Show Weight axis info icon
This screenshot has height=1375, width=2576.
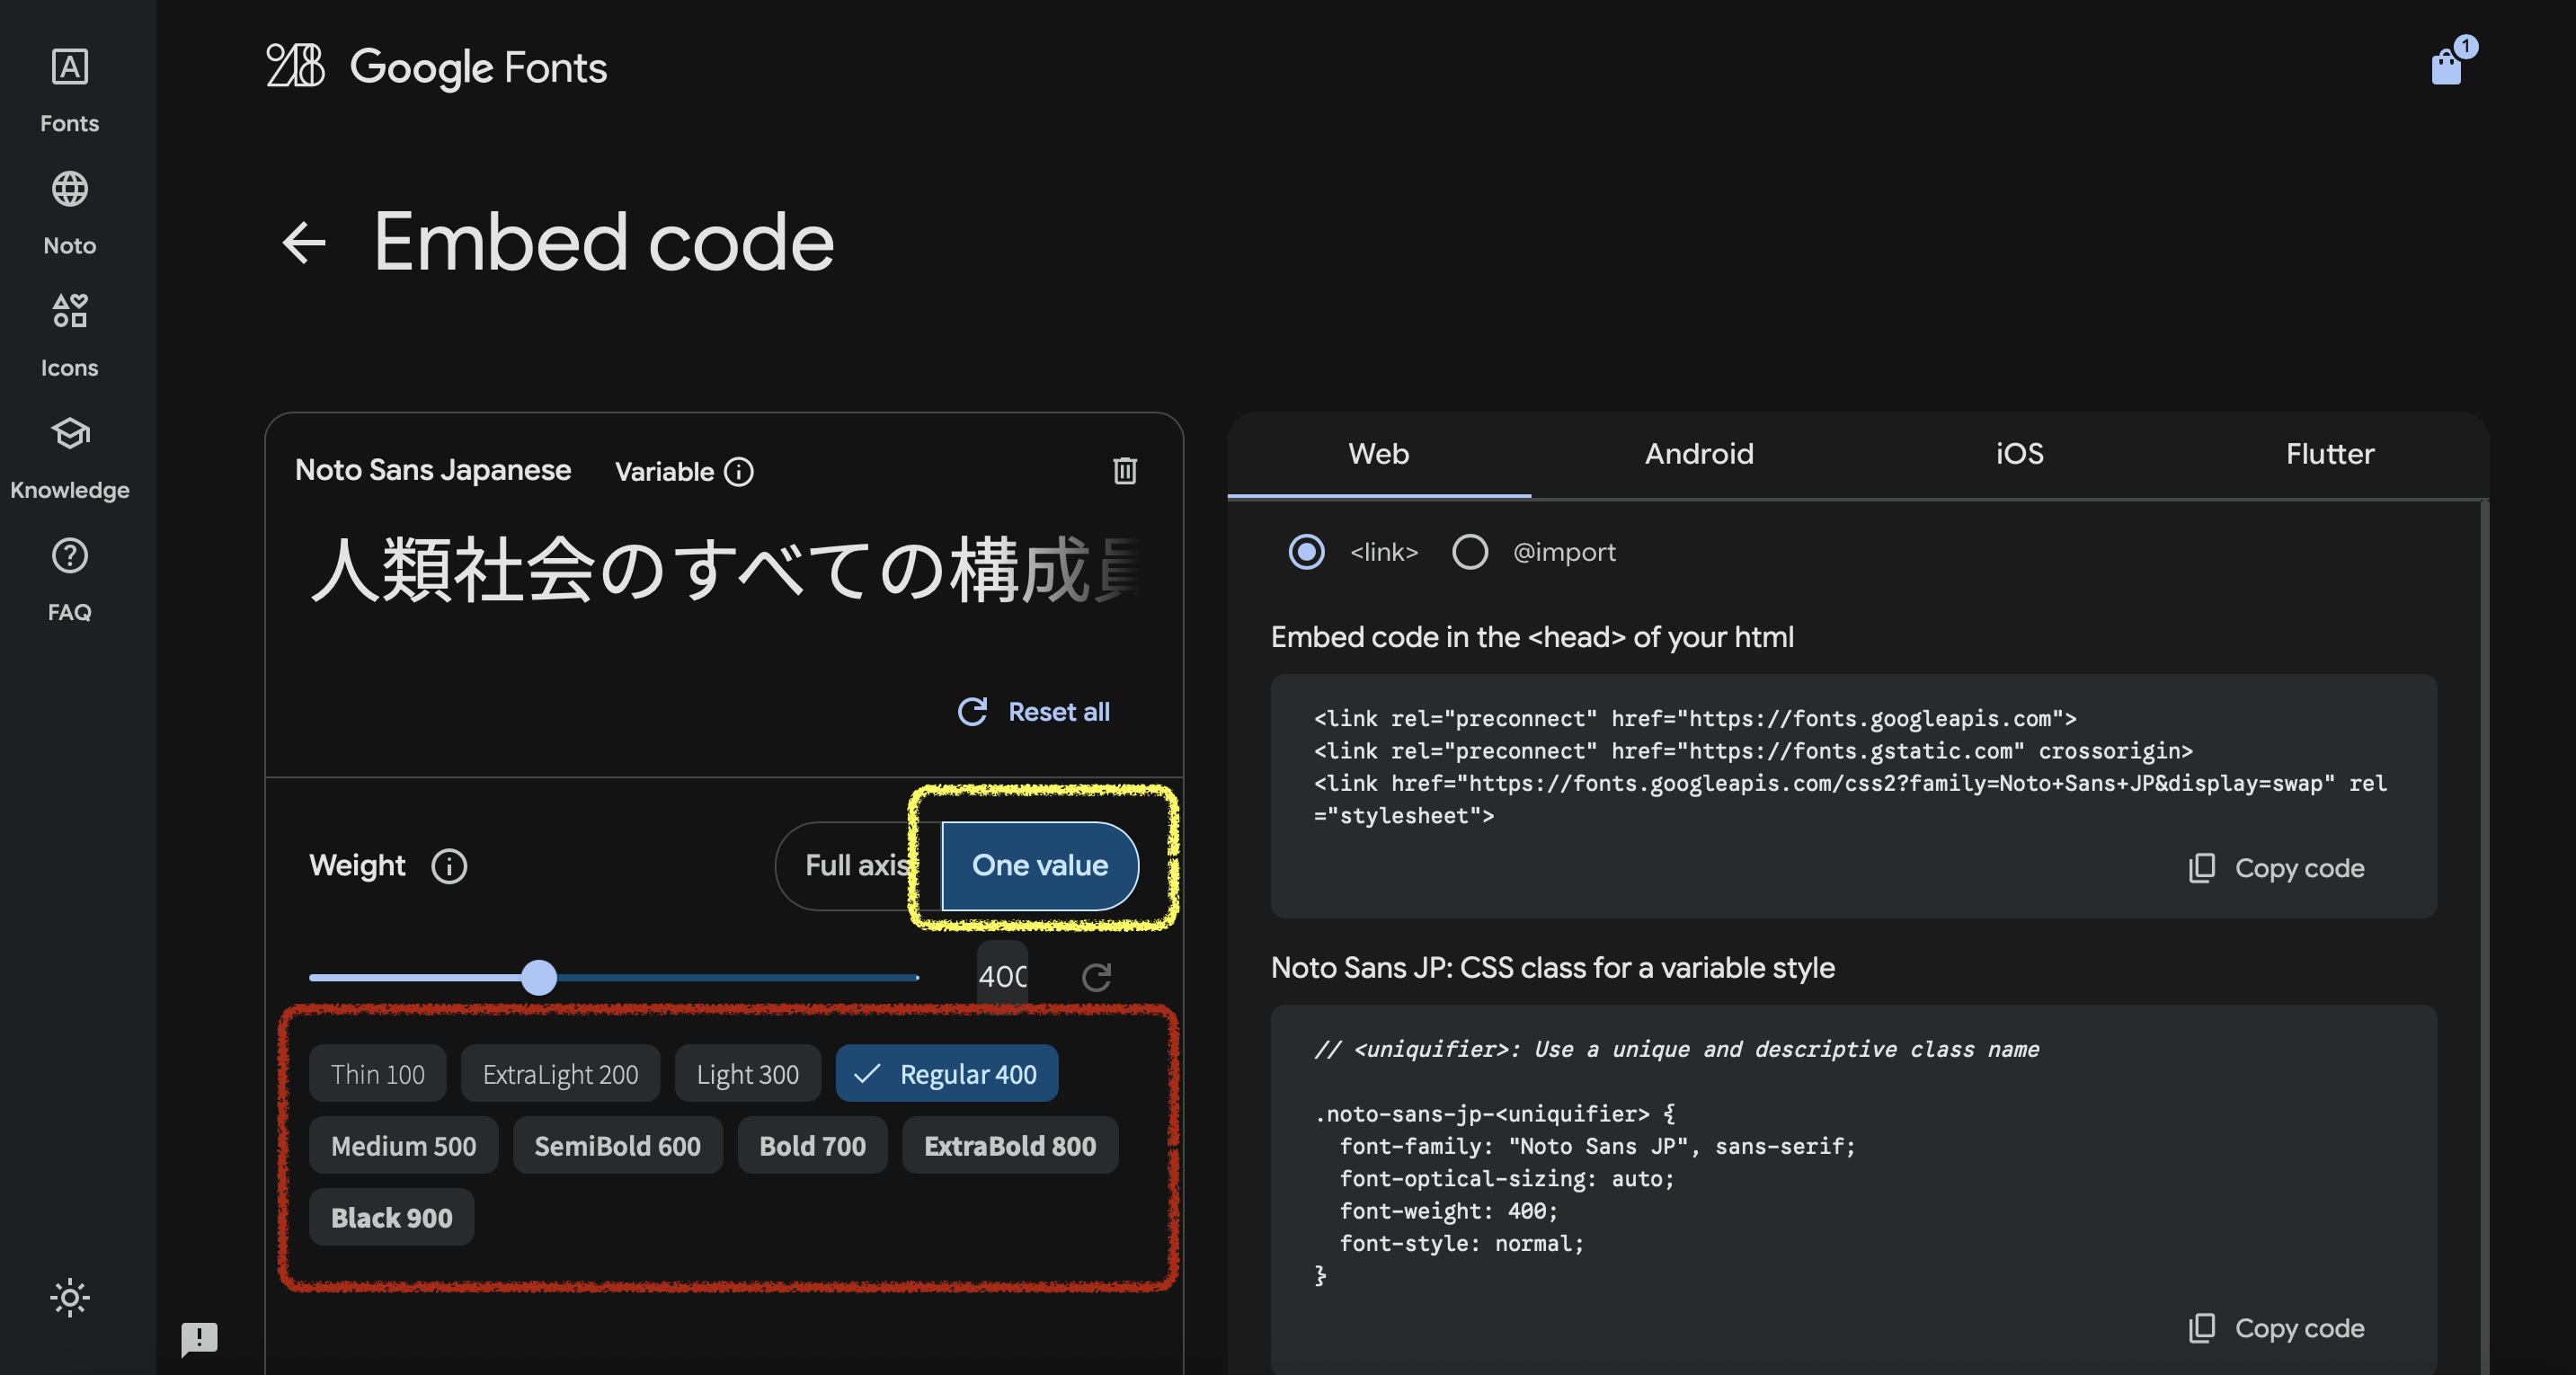tap(449, 866)
